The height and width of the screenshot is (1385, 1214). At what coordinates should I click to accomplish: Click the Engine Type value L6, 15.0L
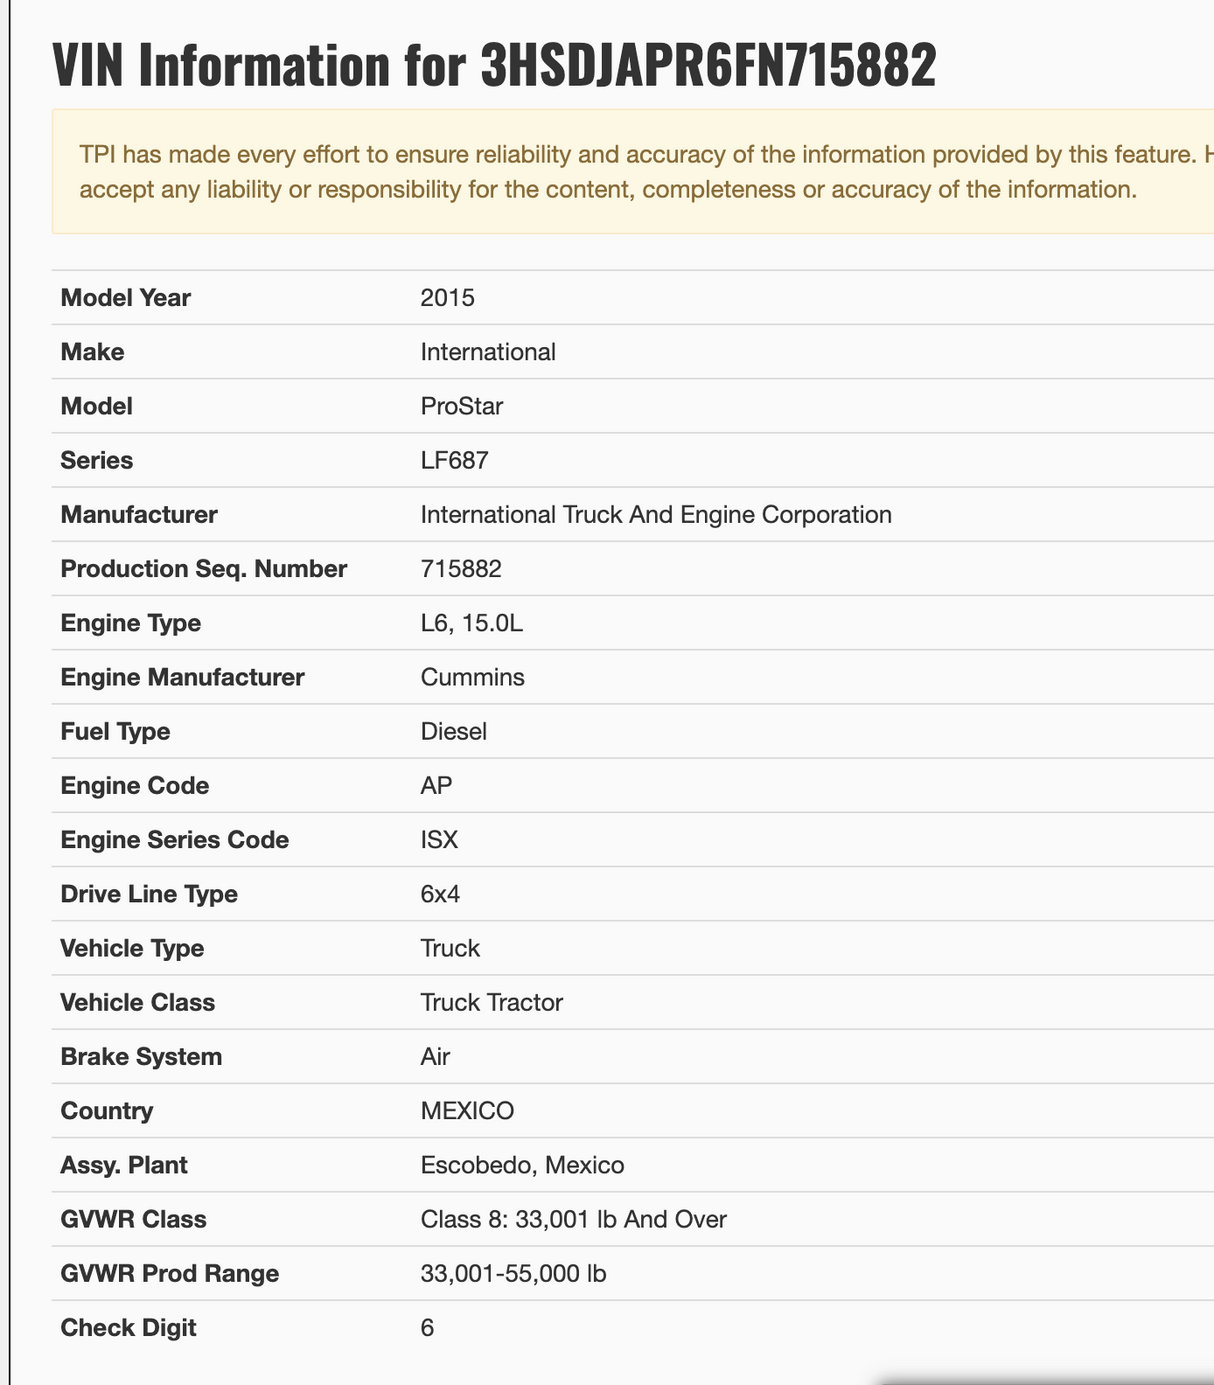point(472,623)
